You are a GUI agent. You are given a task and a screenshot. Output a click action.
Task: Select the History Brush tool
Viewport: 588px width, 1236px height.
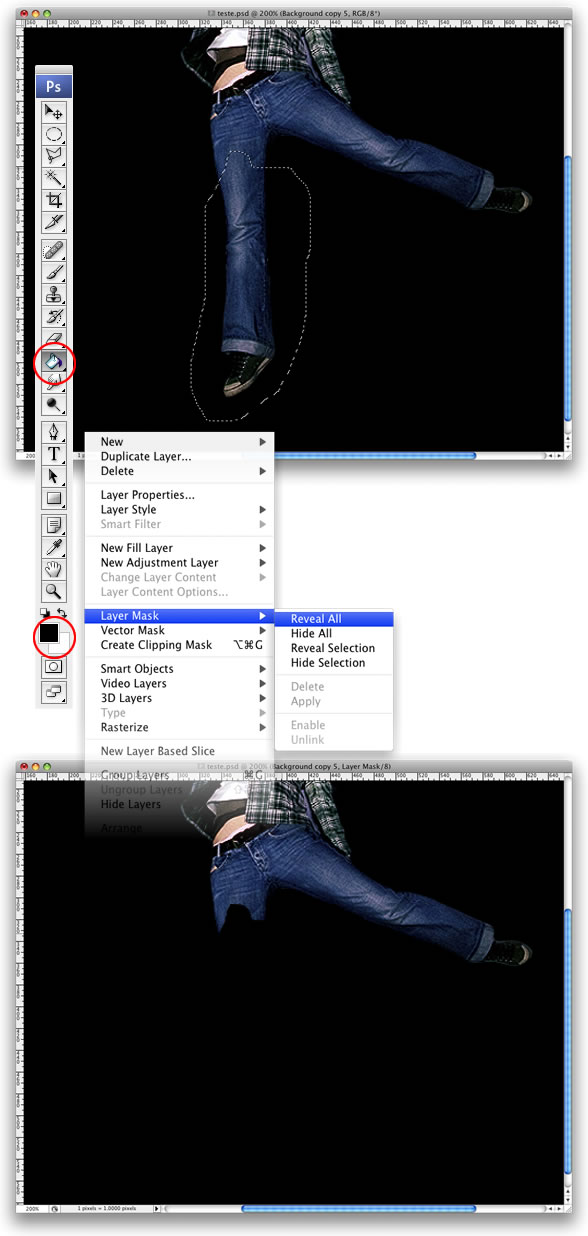coord(54,316)
